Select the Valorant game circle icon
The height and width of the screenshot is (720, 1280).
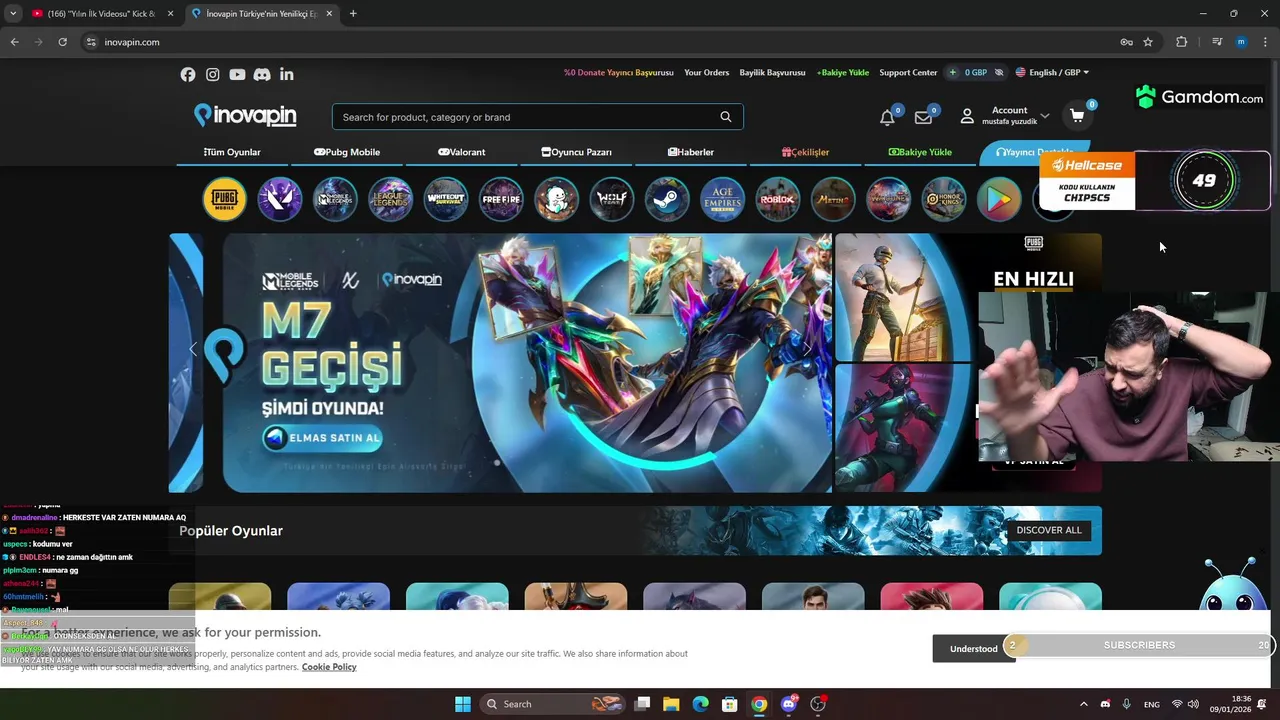tap(280, 199)
